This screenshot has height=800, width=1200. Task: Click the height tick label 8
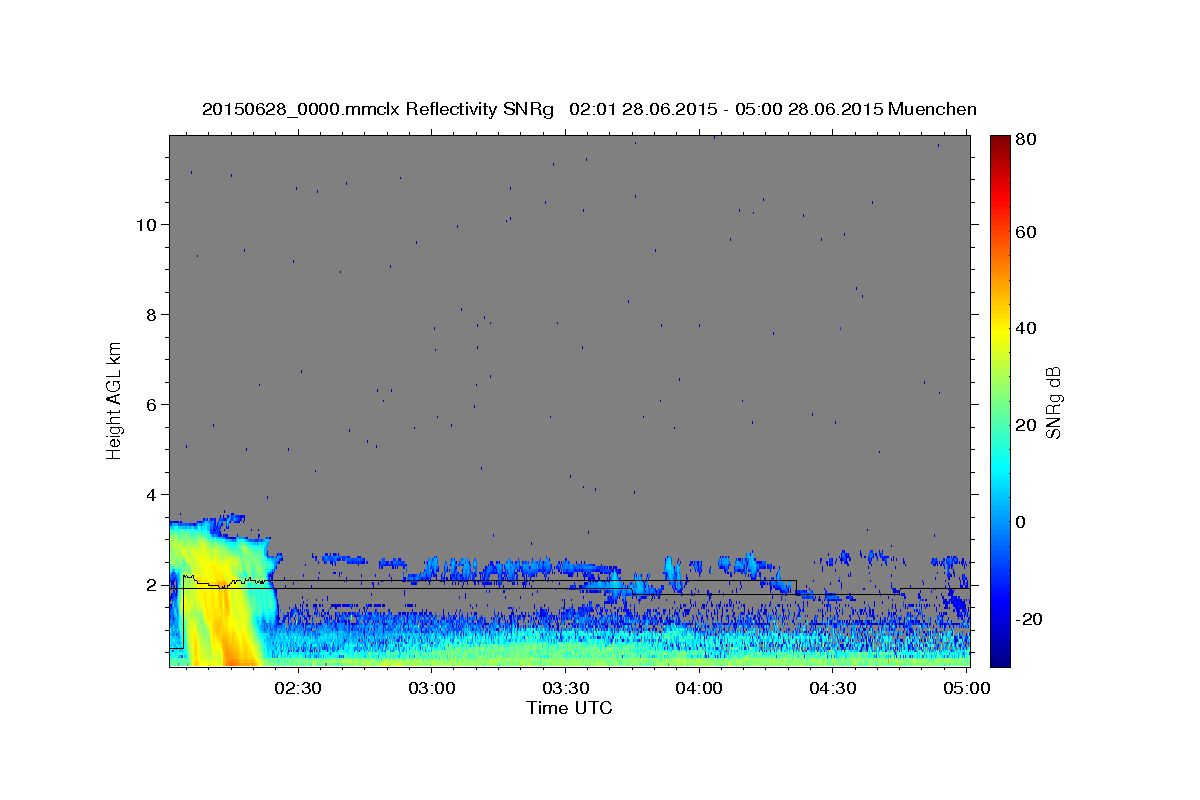tap(152, 315)
